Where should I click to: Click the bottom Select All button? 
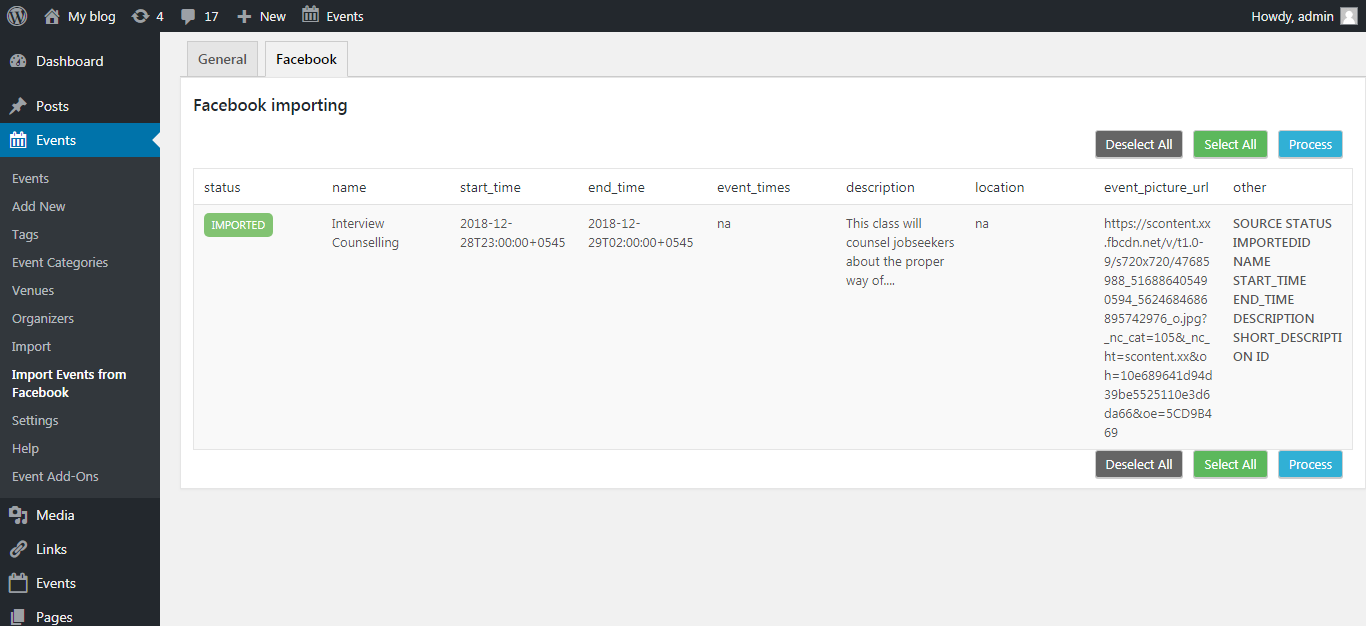(1230, 464)
